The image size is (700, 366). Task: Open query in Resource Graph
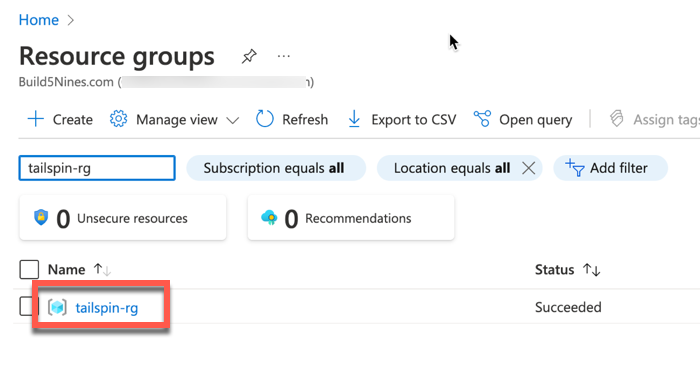[535, 120]
